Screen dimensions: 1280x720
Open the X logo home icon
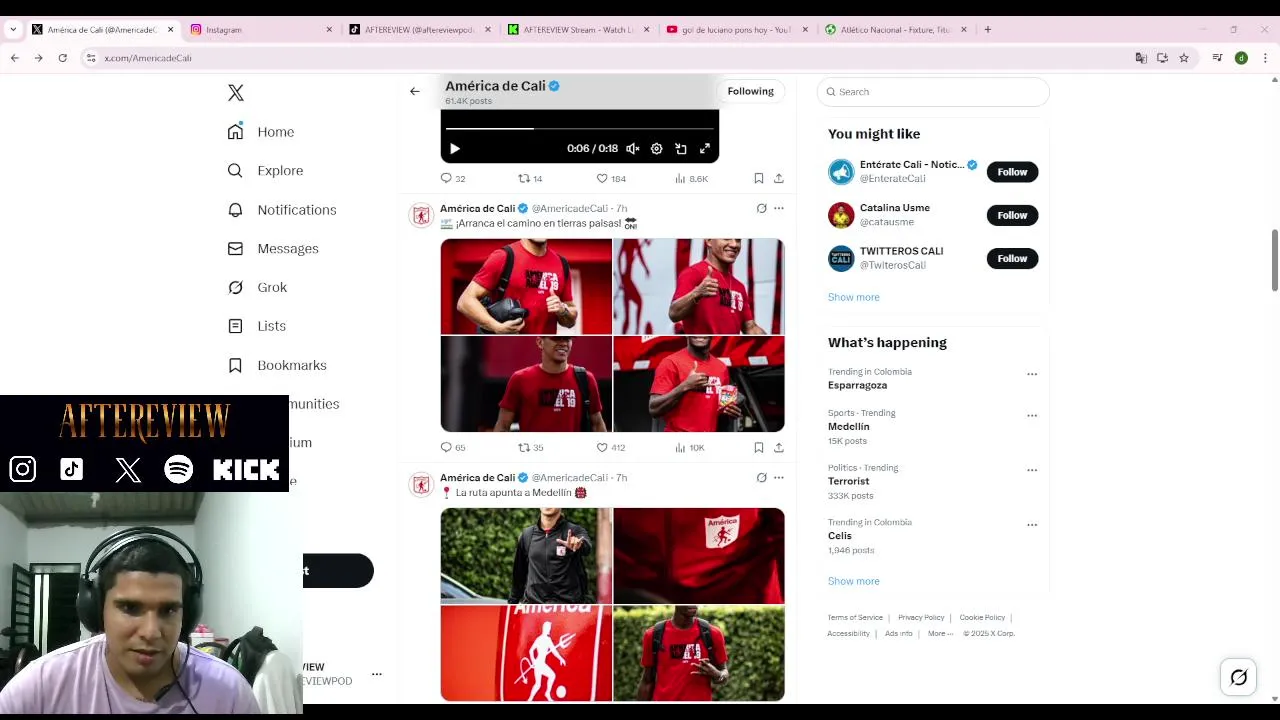coord(236,93)
